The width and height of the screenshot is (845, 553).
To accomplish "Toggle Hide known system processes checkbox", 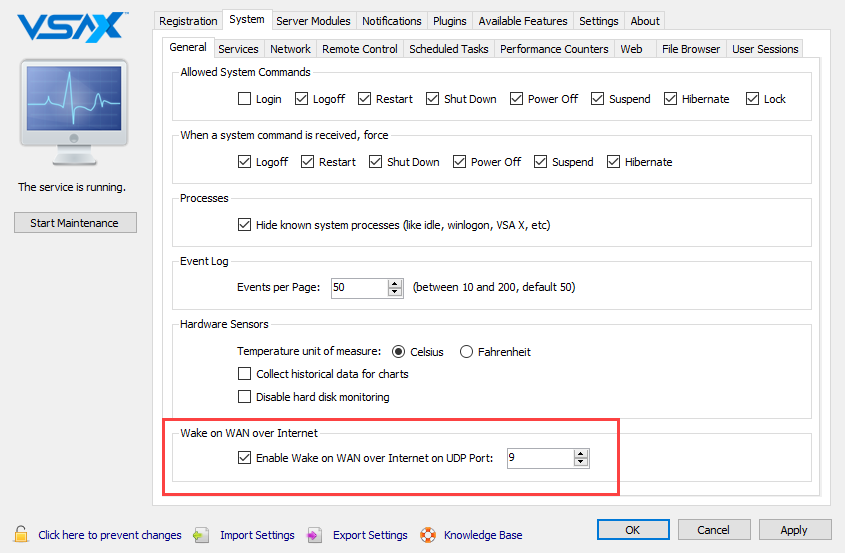I will coord(245,225).
